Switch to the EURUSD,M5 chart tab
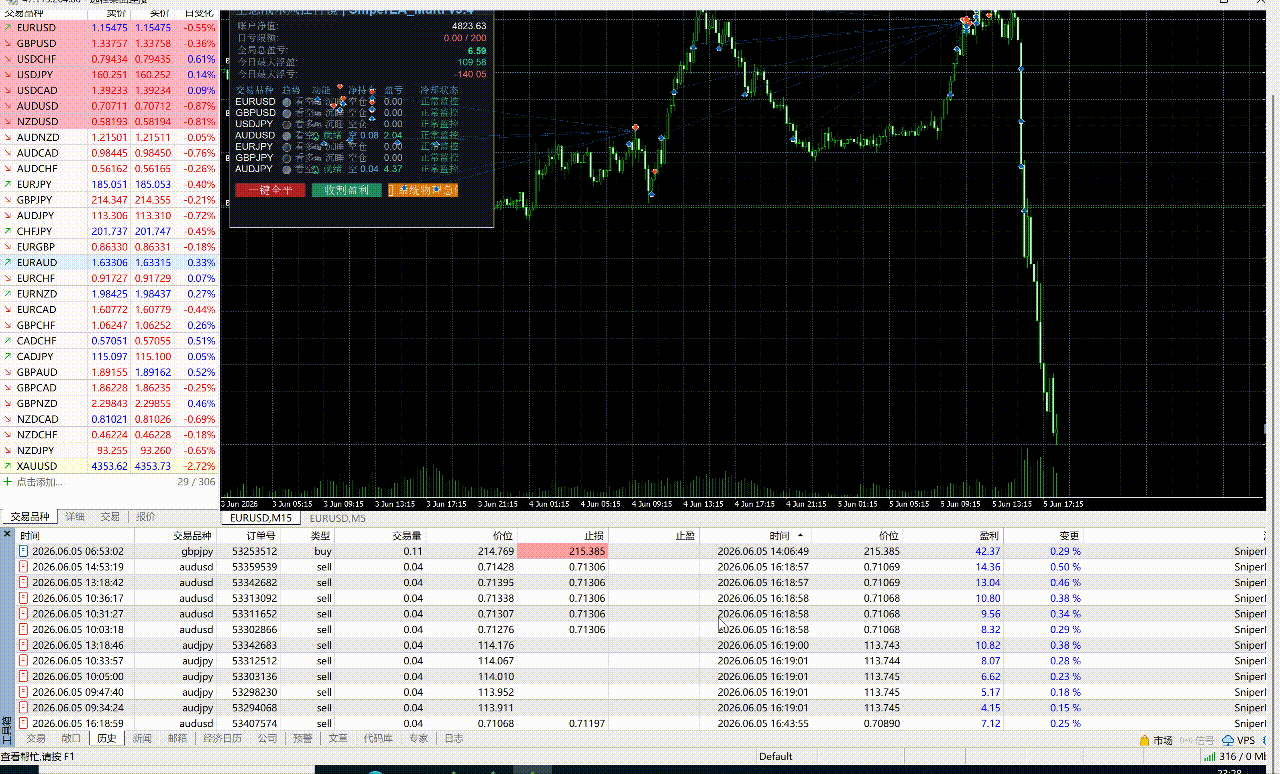1280x774 pixels. point(337,518)
